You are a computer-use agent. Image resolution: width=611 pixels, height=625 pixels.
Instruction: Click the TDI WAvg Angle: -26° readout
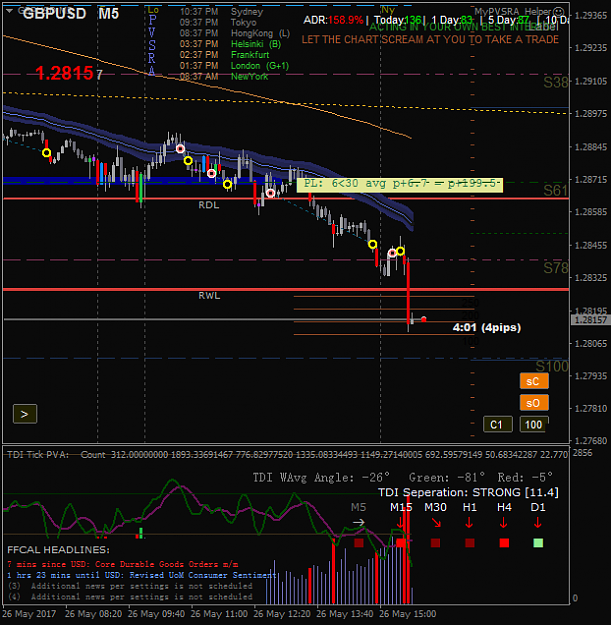coord(321,477)
